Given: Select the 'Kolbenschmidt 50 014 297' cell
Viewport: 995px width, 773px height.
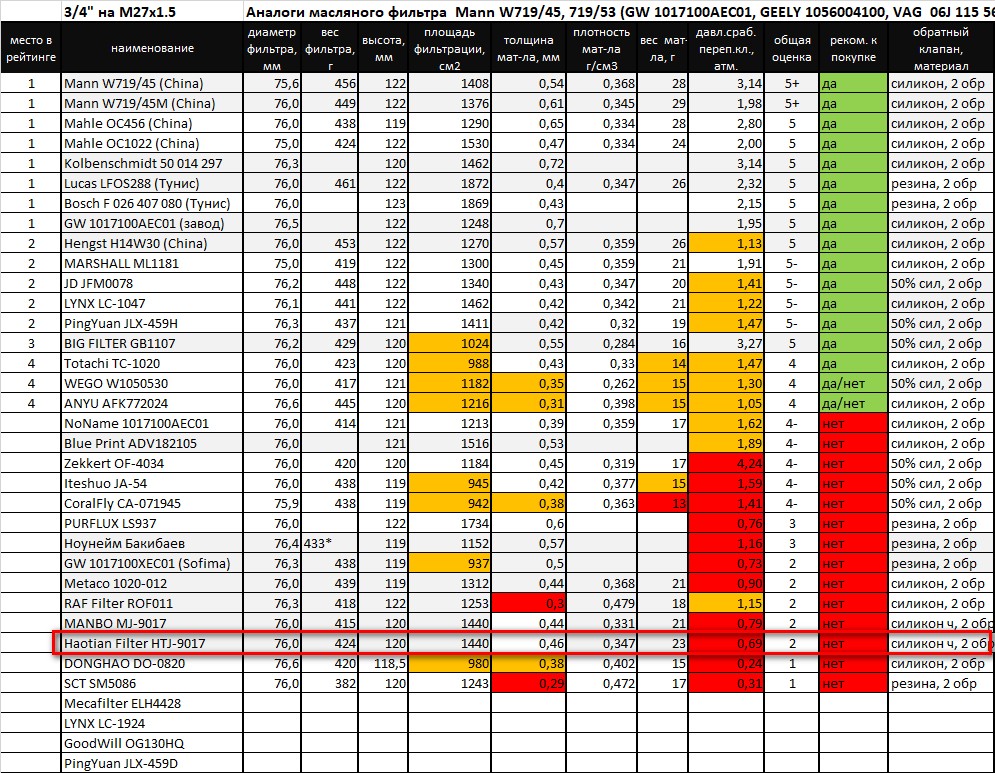Looking at the screenshot, I should tap(152, 163).
